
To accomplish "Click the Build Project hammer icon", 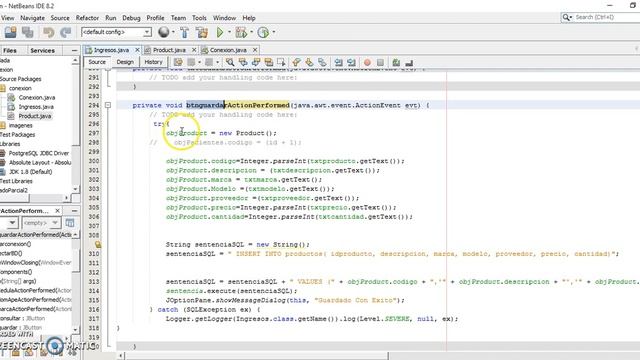I will pos(184,32).
